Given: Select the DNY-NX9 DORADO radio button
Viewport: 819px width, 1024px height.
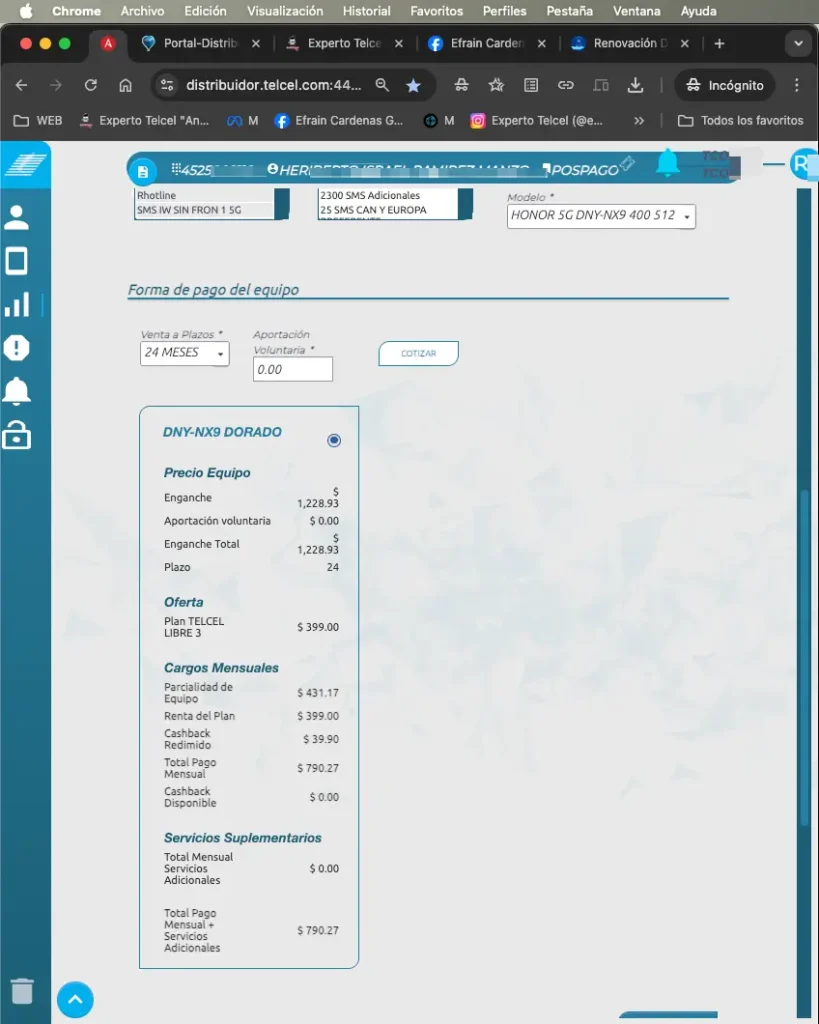Looking at the screenshot, I should coord(334,440).
